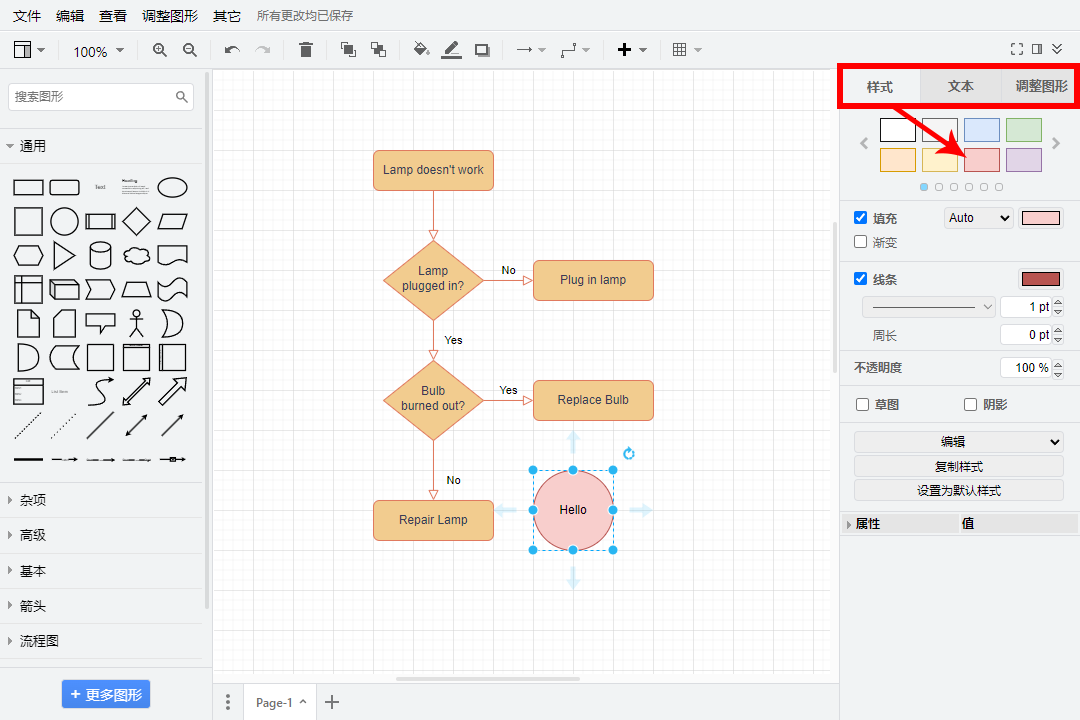The height and width of the screenshot is (720, 1080).
Task: Uncheck the 线条 line checkbox
Action: 860,278
